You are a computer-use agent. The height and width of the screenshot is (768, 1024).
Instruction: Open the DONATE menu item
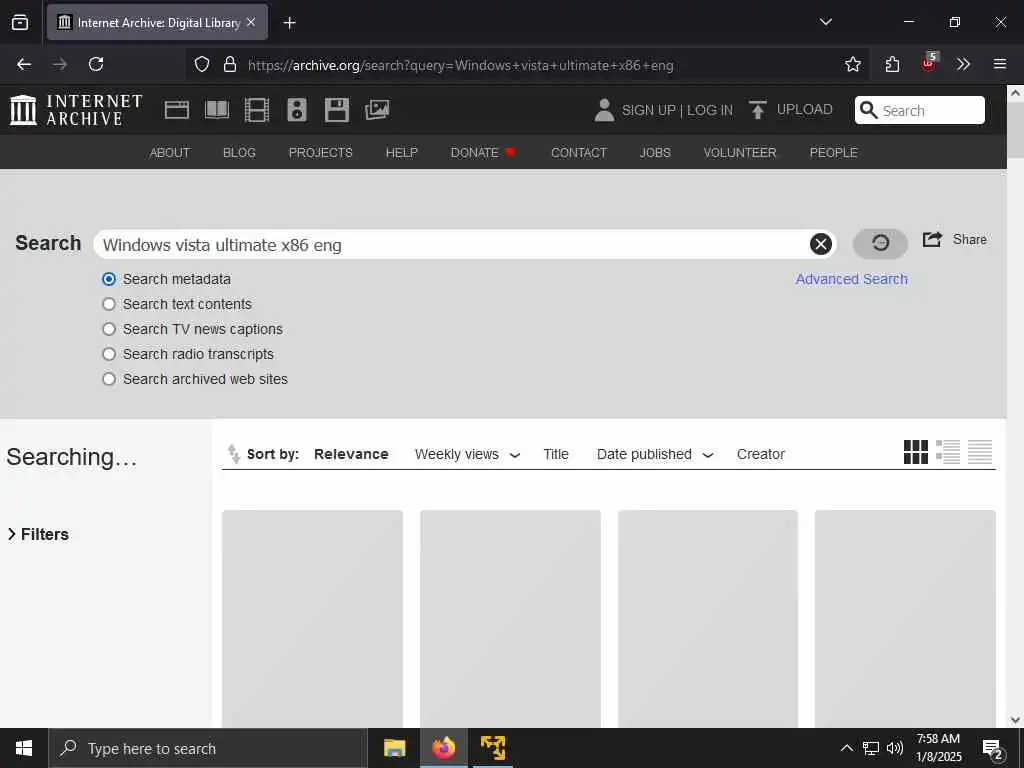pyautogui.click(x=483, y=152)
